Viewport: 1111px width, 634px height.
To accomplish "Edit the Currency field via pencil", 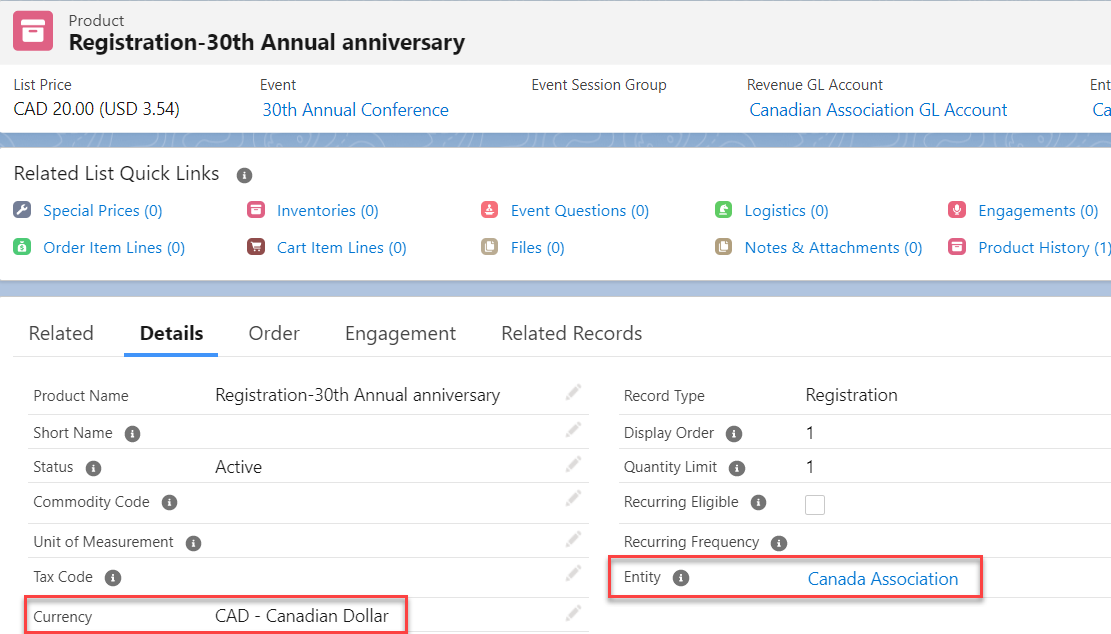I will pyautogui.click(x=573, y=614).
